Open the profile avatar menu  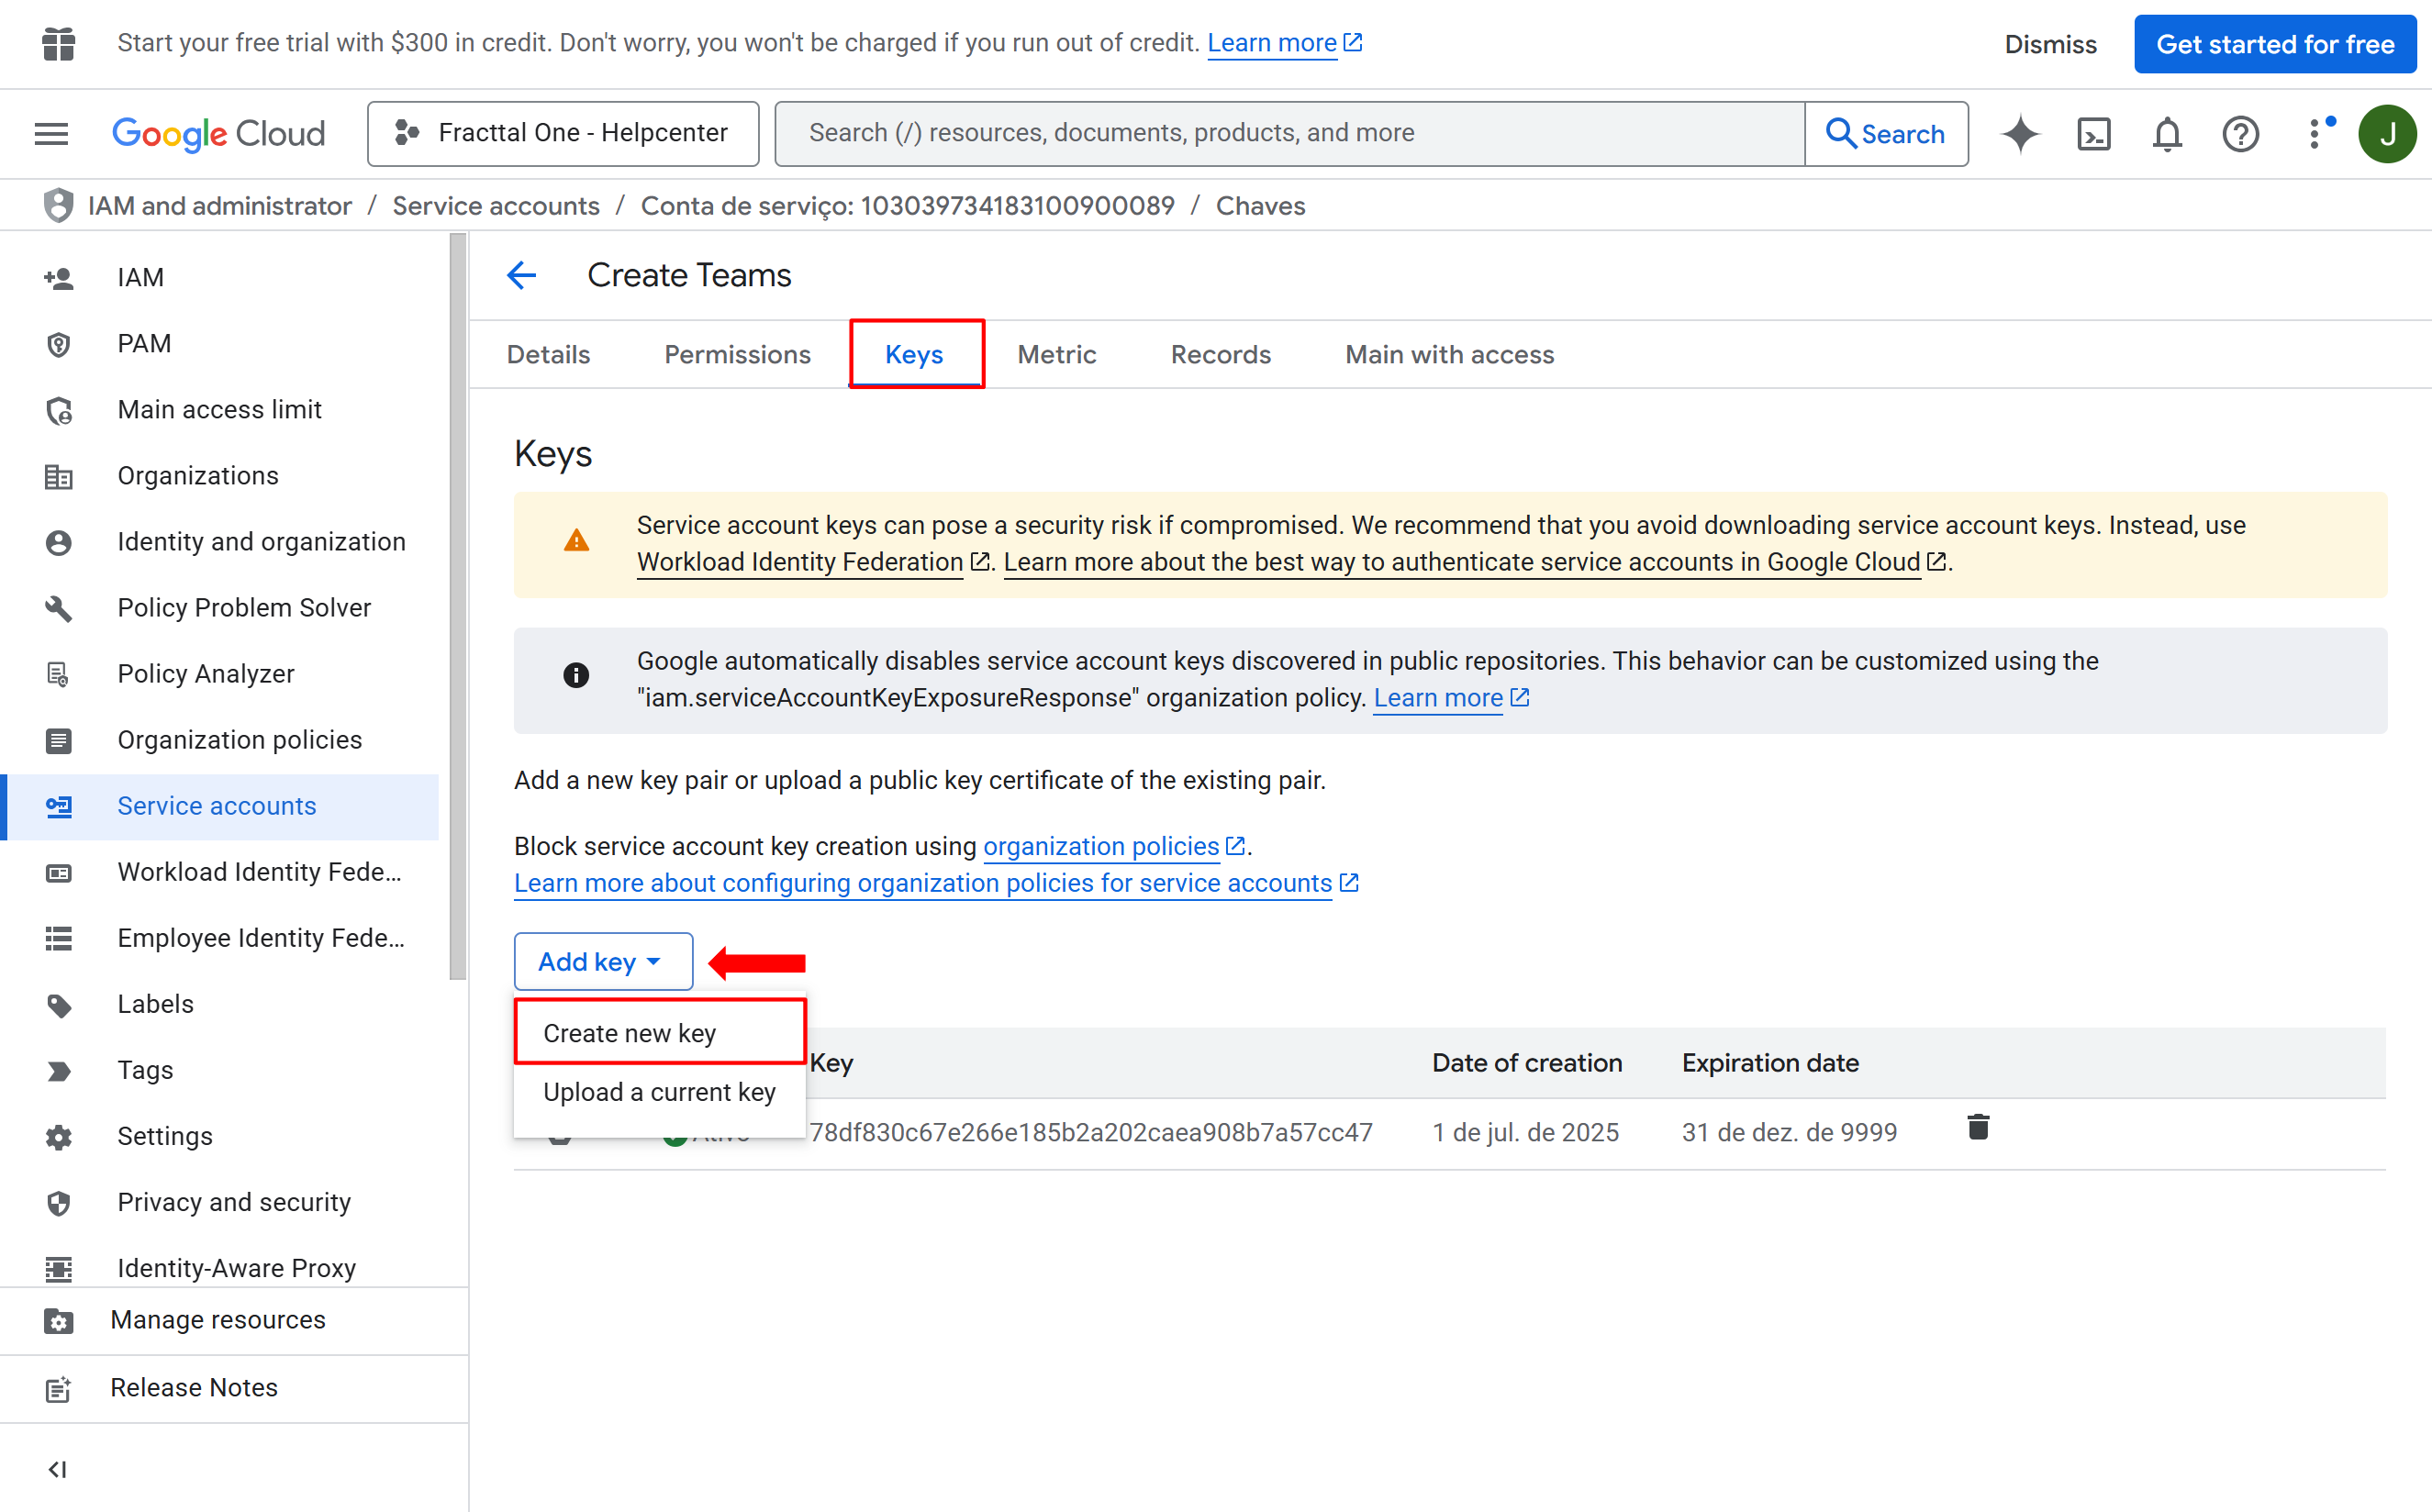[2388, 133]
